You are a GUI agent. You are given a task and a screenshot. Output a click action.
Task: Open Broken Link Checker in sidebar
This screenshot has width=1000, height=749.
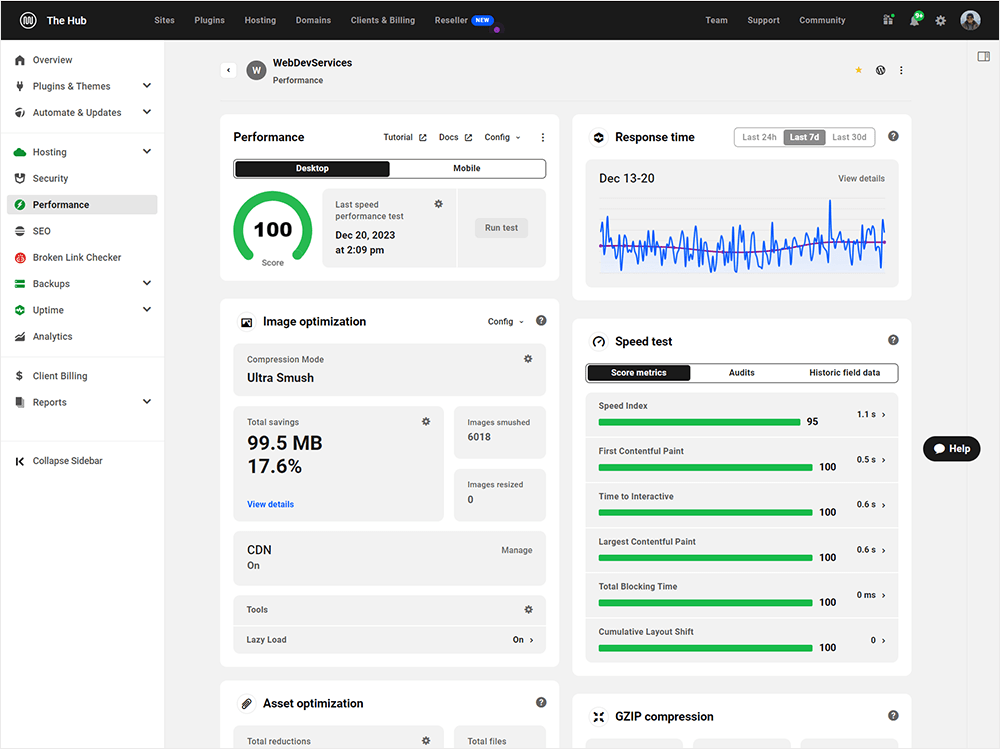pyautogui.click(x=82, y=258)
